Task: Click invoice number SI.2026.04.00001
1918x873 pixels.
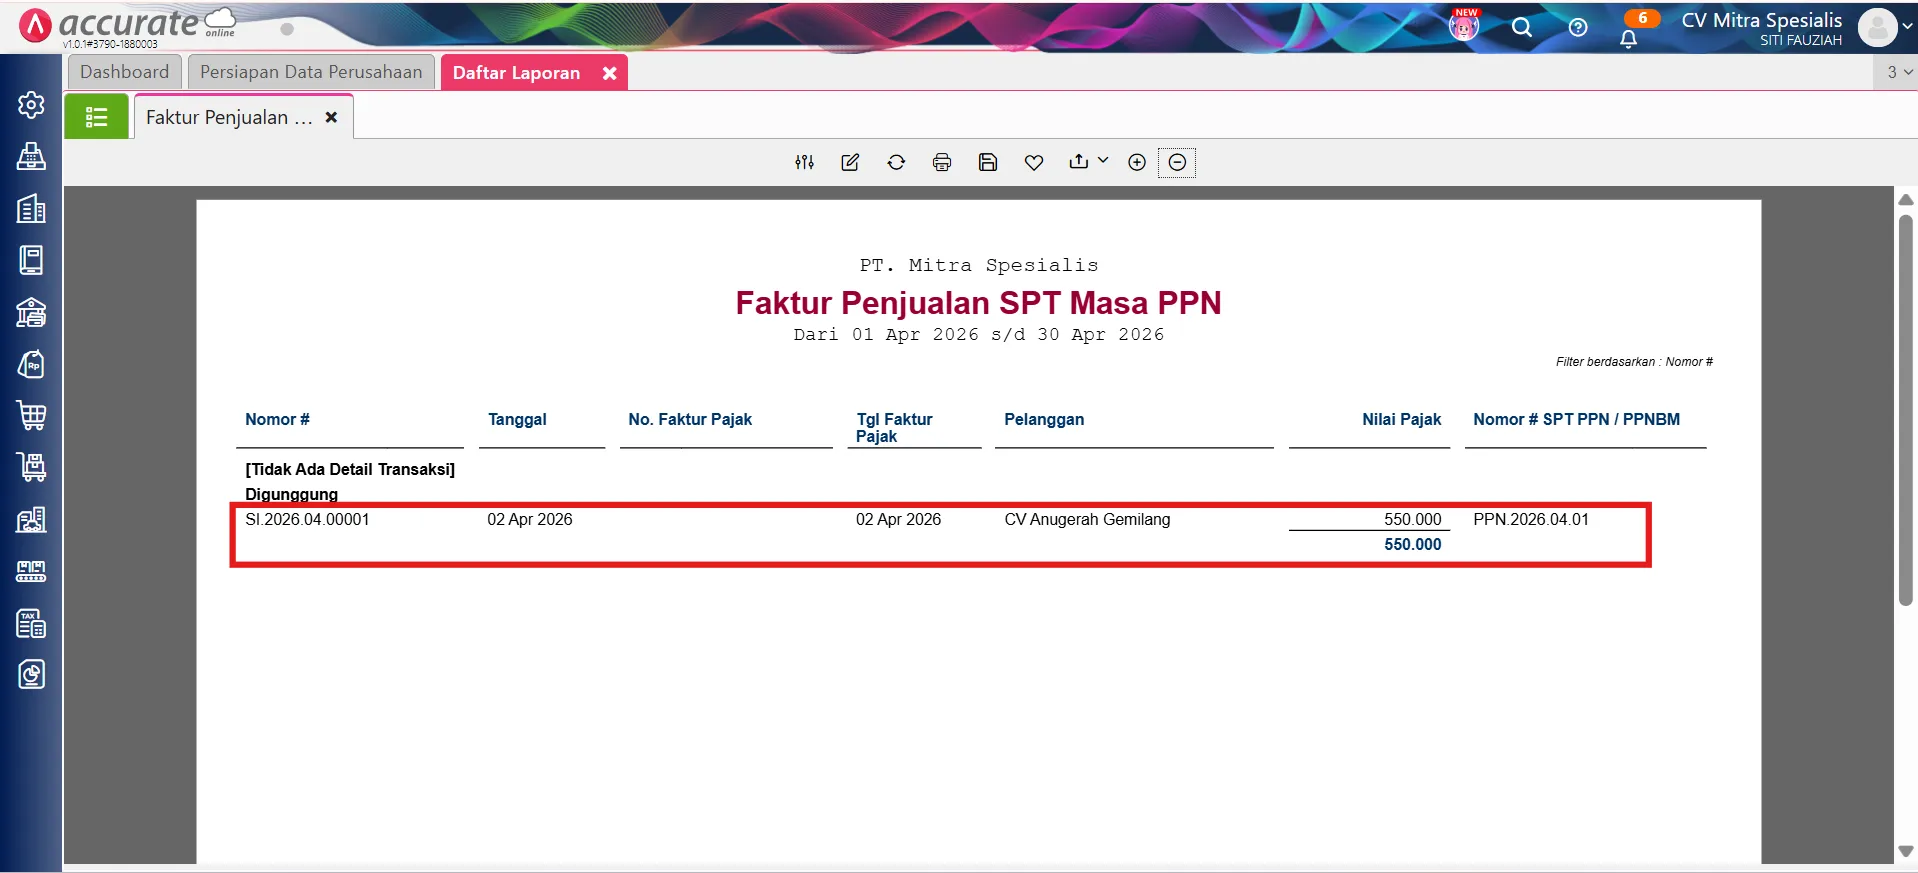Action: [307, 519]
